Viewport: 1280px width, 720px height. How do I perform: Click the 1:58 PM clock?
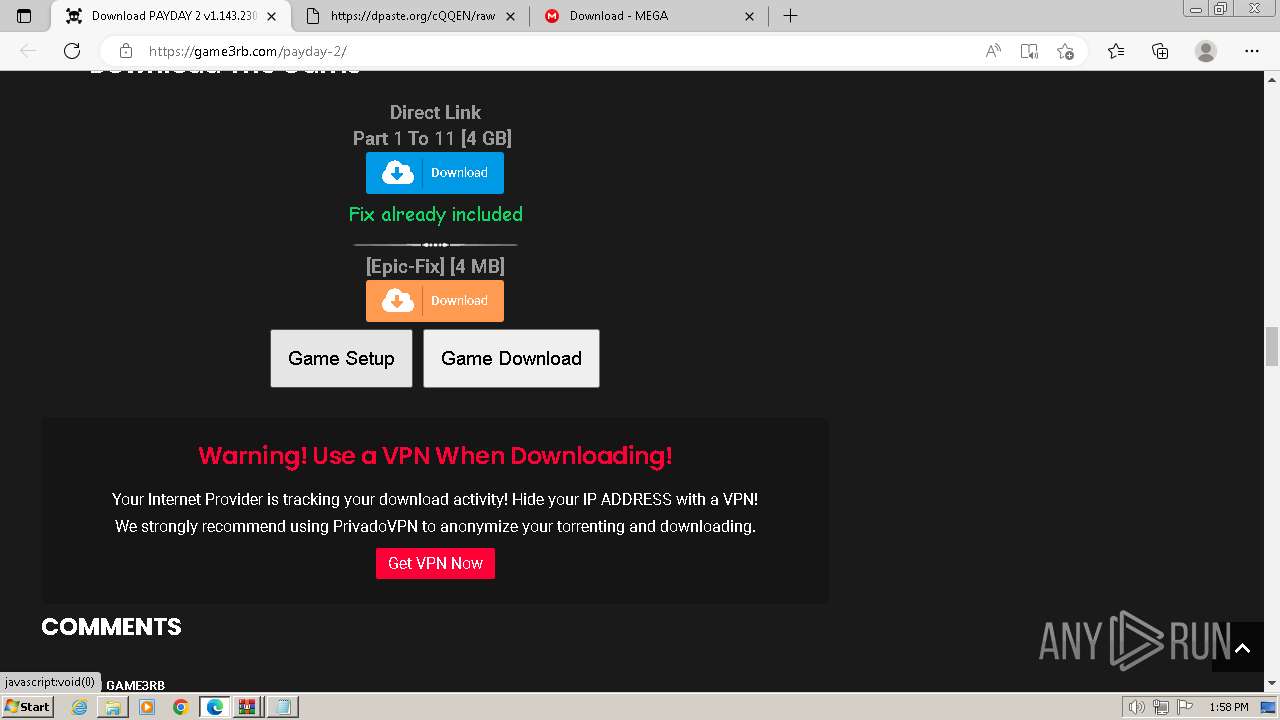1228,707
